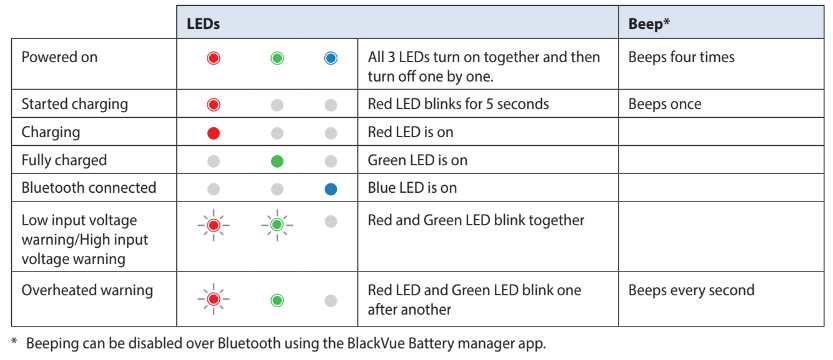Click the green LED in Overheated warning row
The image size is (833, 360).
click(x=277, y=300)
